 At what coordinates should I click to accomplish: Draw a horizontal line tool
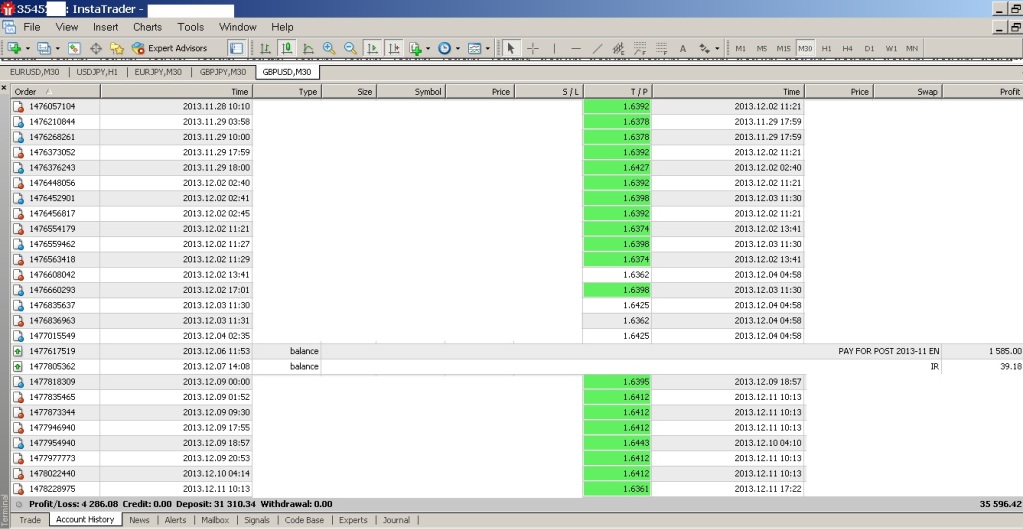pyautogui.click(x=575, y=48)
